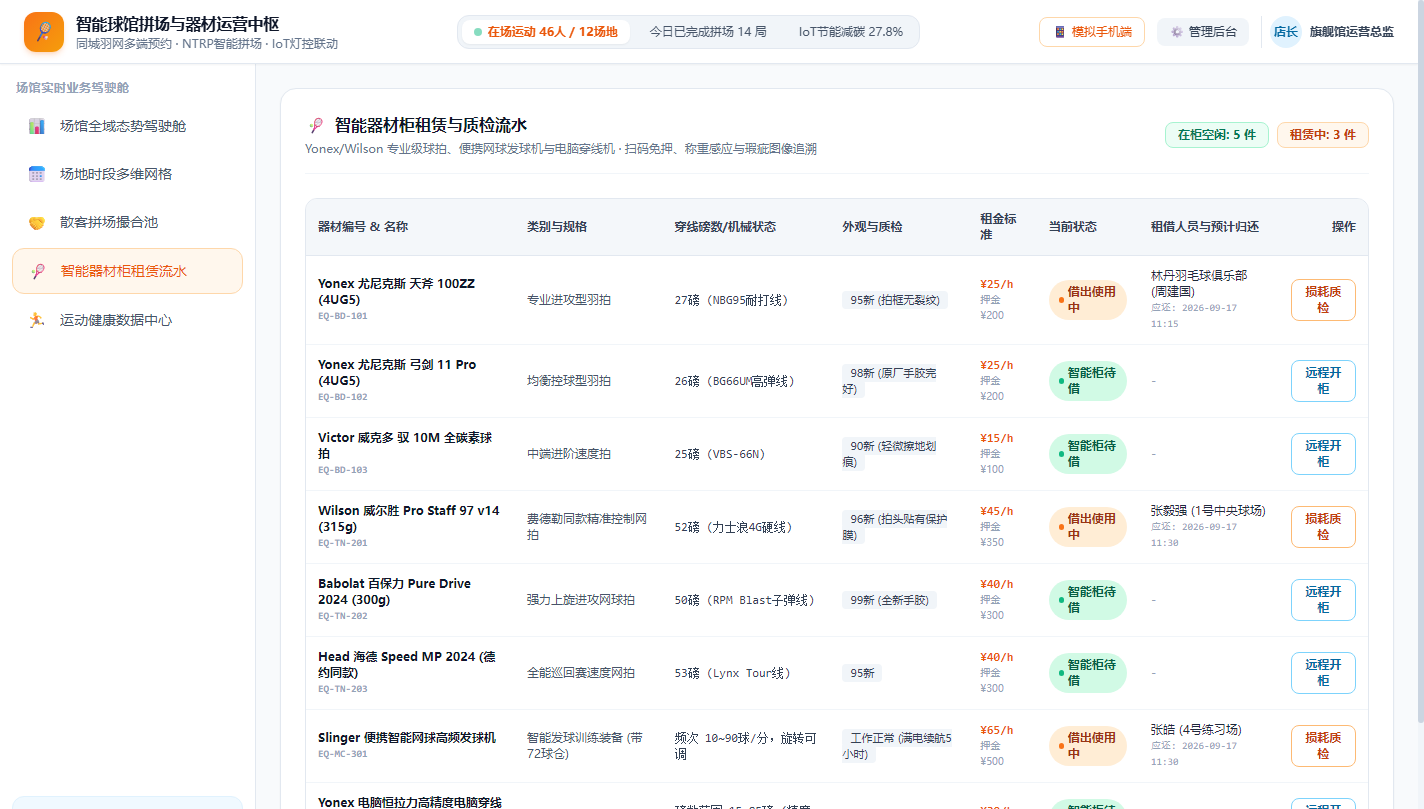Viewport: 1424px width, 809px height.
Task: Click the 借出使用中 status for EQ-BD-101
Action: click(x=1088, y=300)
